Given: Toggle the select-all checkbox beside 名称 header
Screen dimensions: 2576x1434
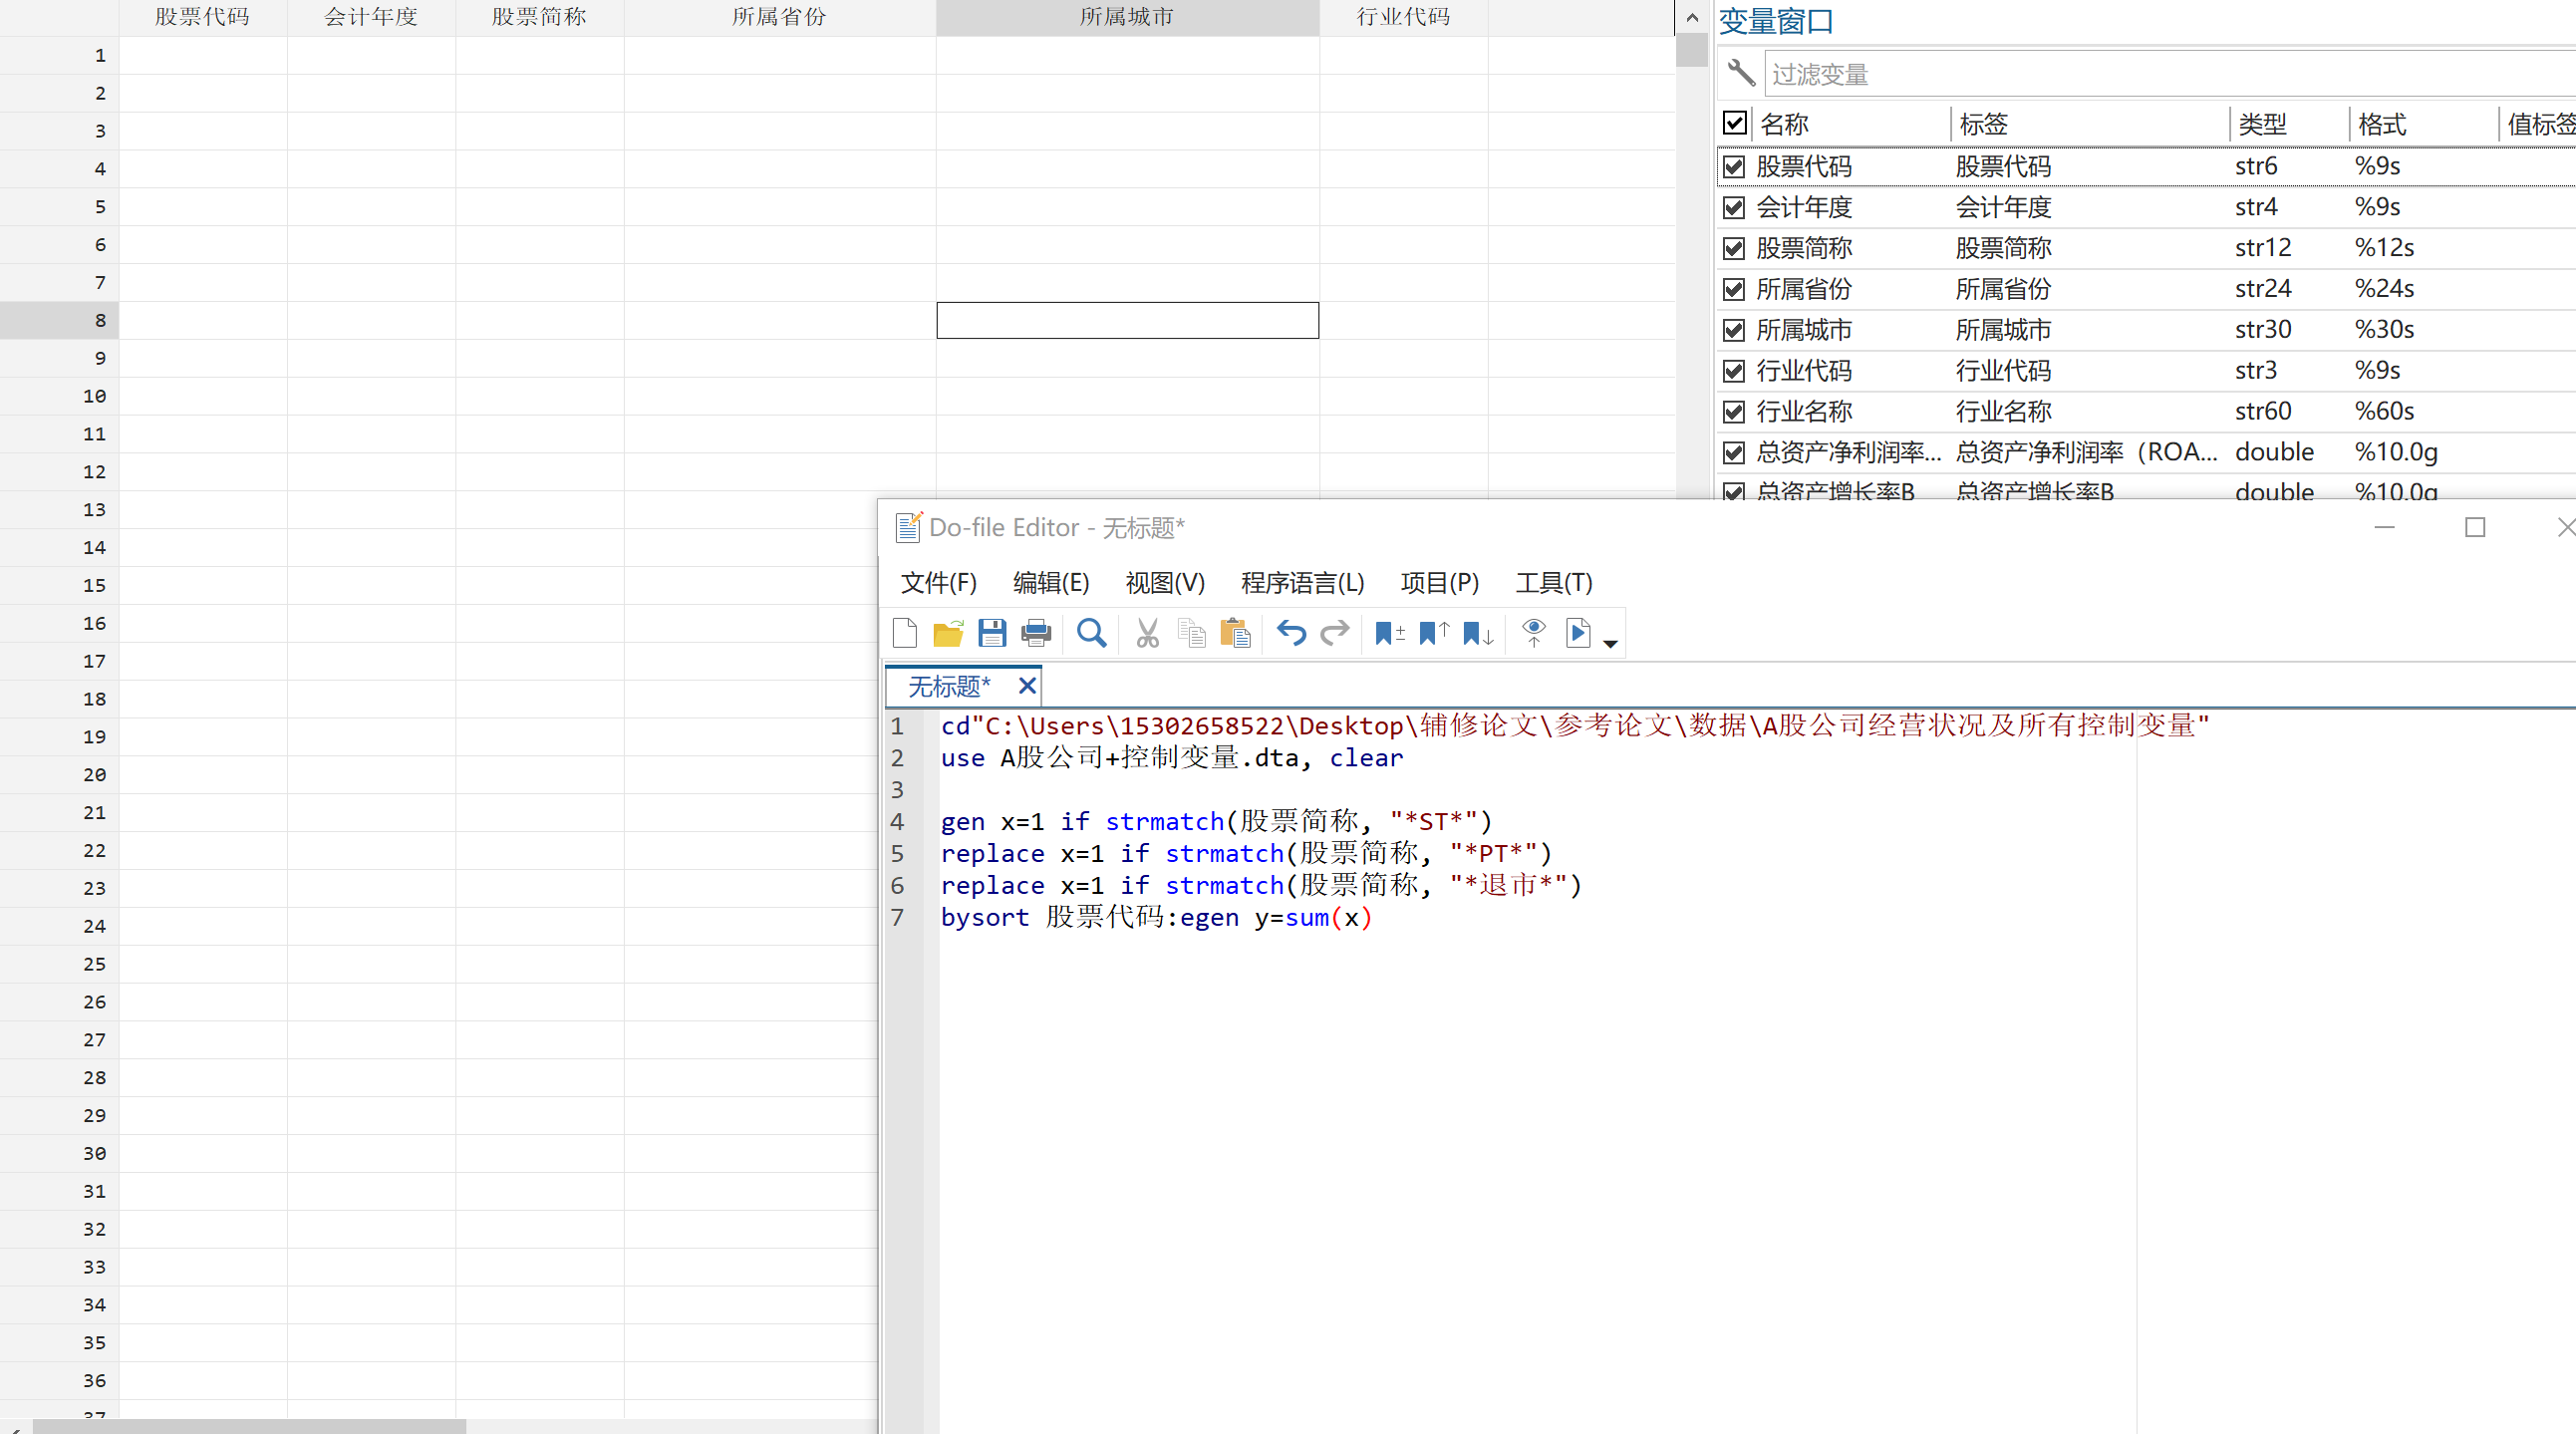Looking at the screenshot, I should [1734, 123].
